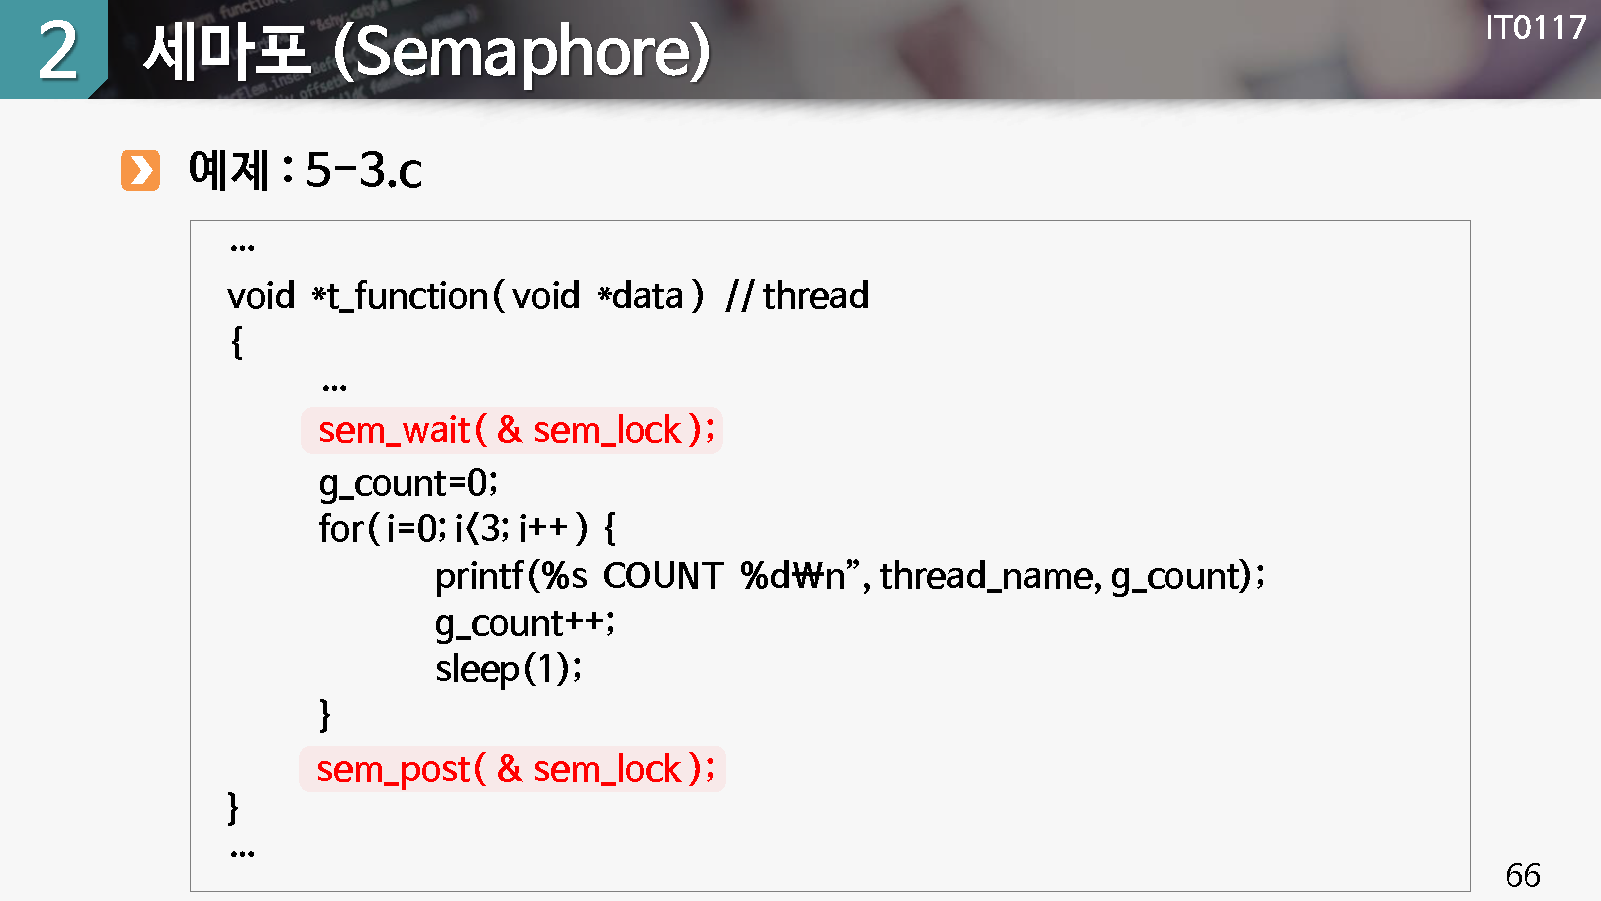This screenshot has height=901, width=1601.
Task: Click the for loop header line
Action: pos(467,528)
